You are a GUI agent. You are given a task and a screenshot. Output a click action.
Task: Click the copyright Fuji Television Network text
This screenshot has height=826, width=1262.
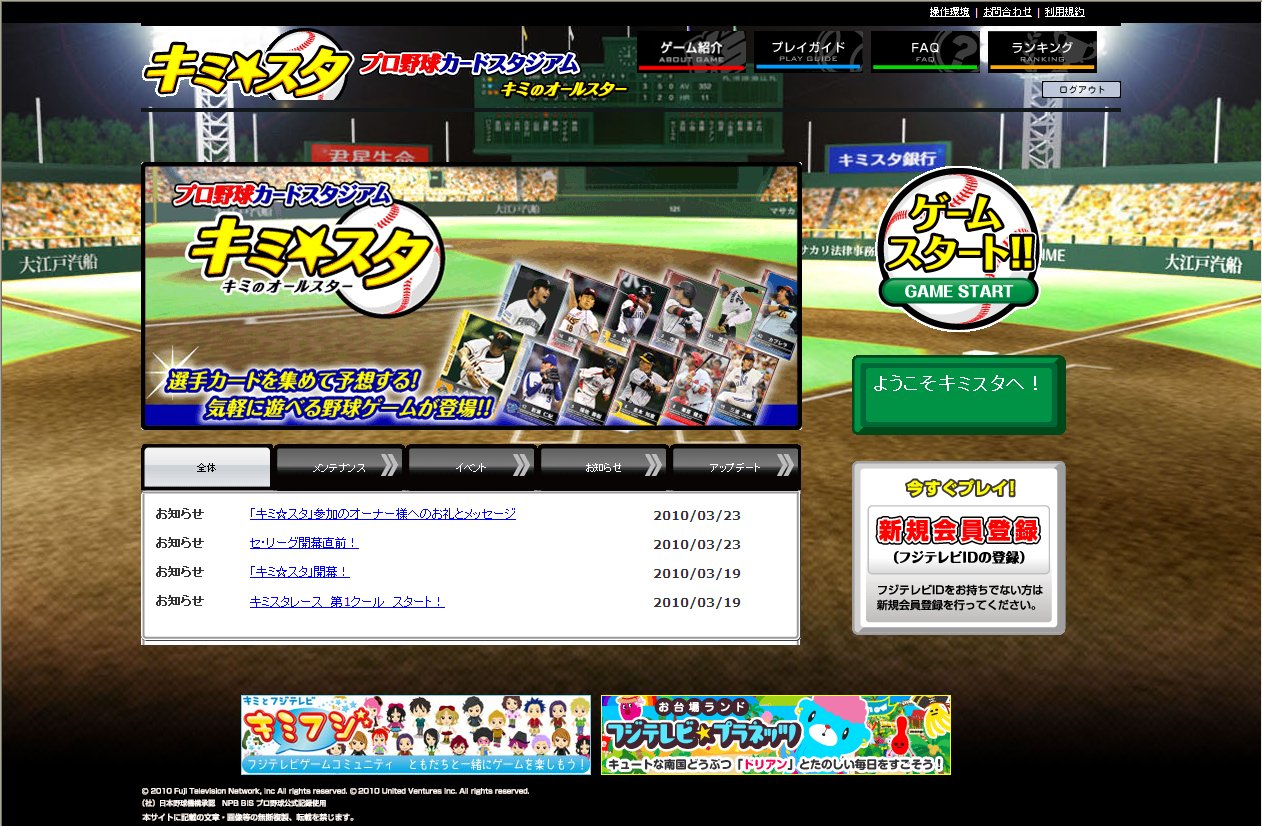[335, 791]
